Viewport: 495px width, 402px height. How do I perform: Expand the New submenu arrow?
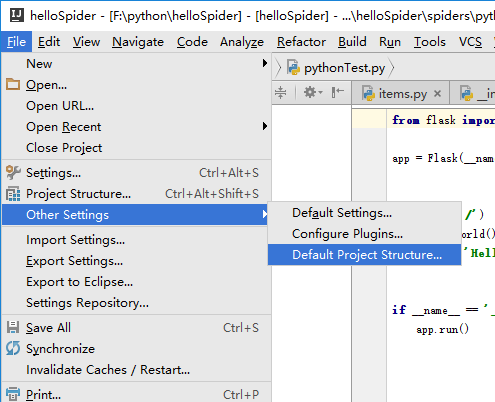point(265,63)
